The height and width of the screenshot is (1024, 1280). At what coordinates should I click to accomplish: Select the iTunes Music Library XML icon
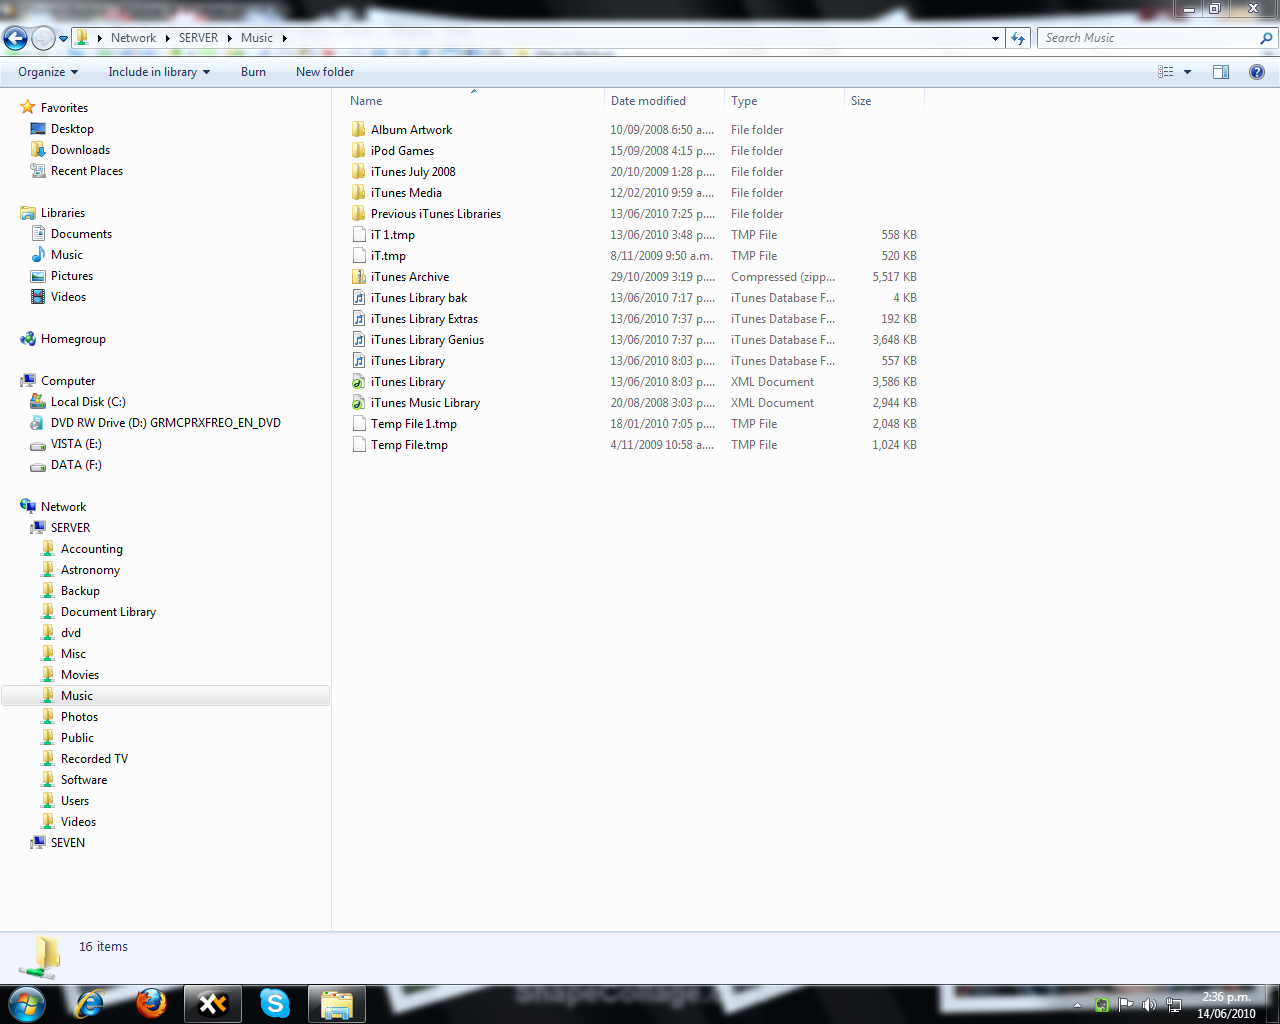[359, 403]
